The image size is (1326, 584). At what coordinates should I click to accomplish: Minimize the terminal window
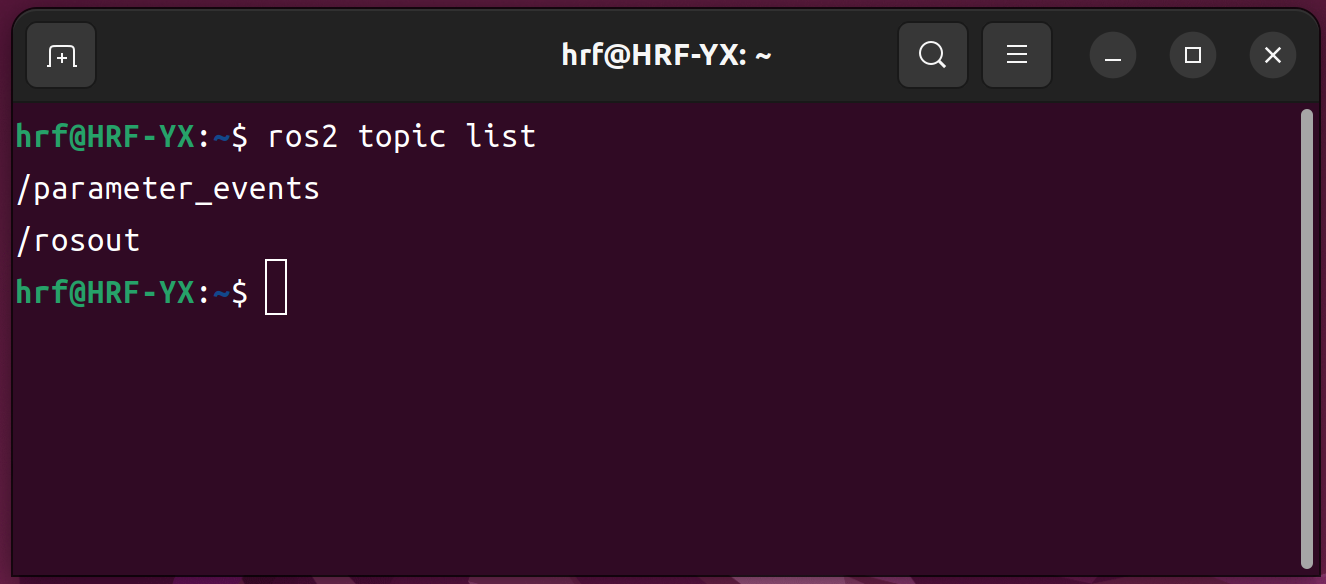[1113, 56]
